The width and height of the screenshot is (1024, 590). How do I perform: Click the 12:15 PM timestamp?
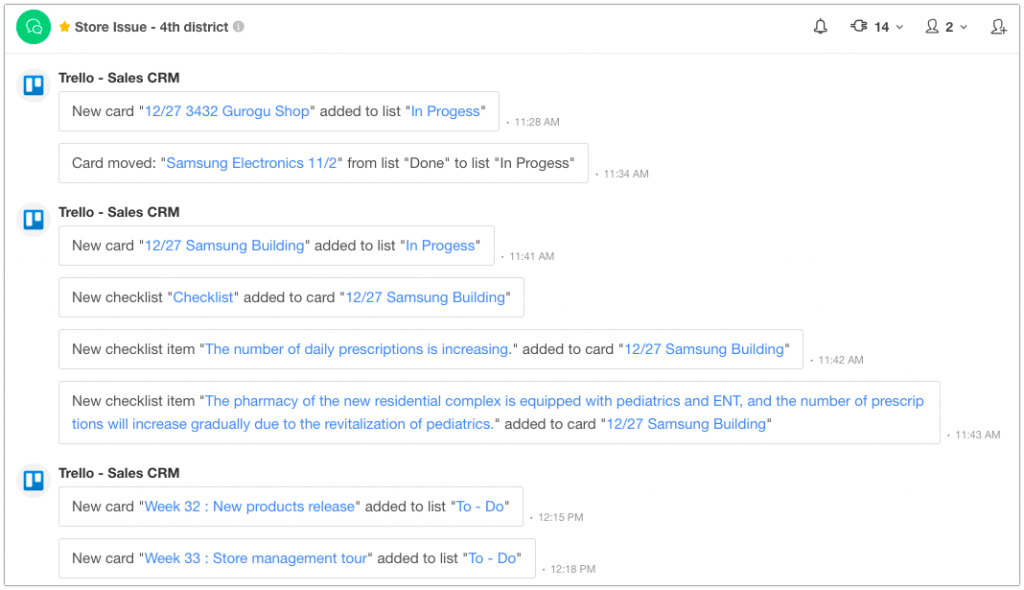tap(560, 517)
